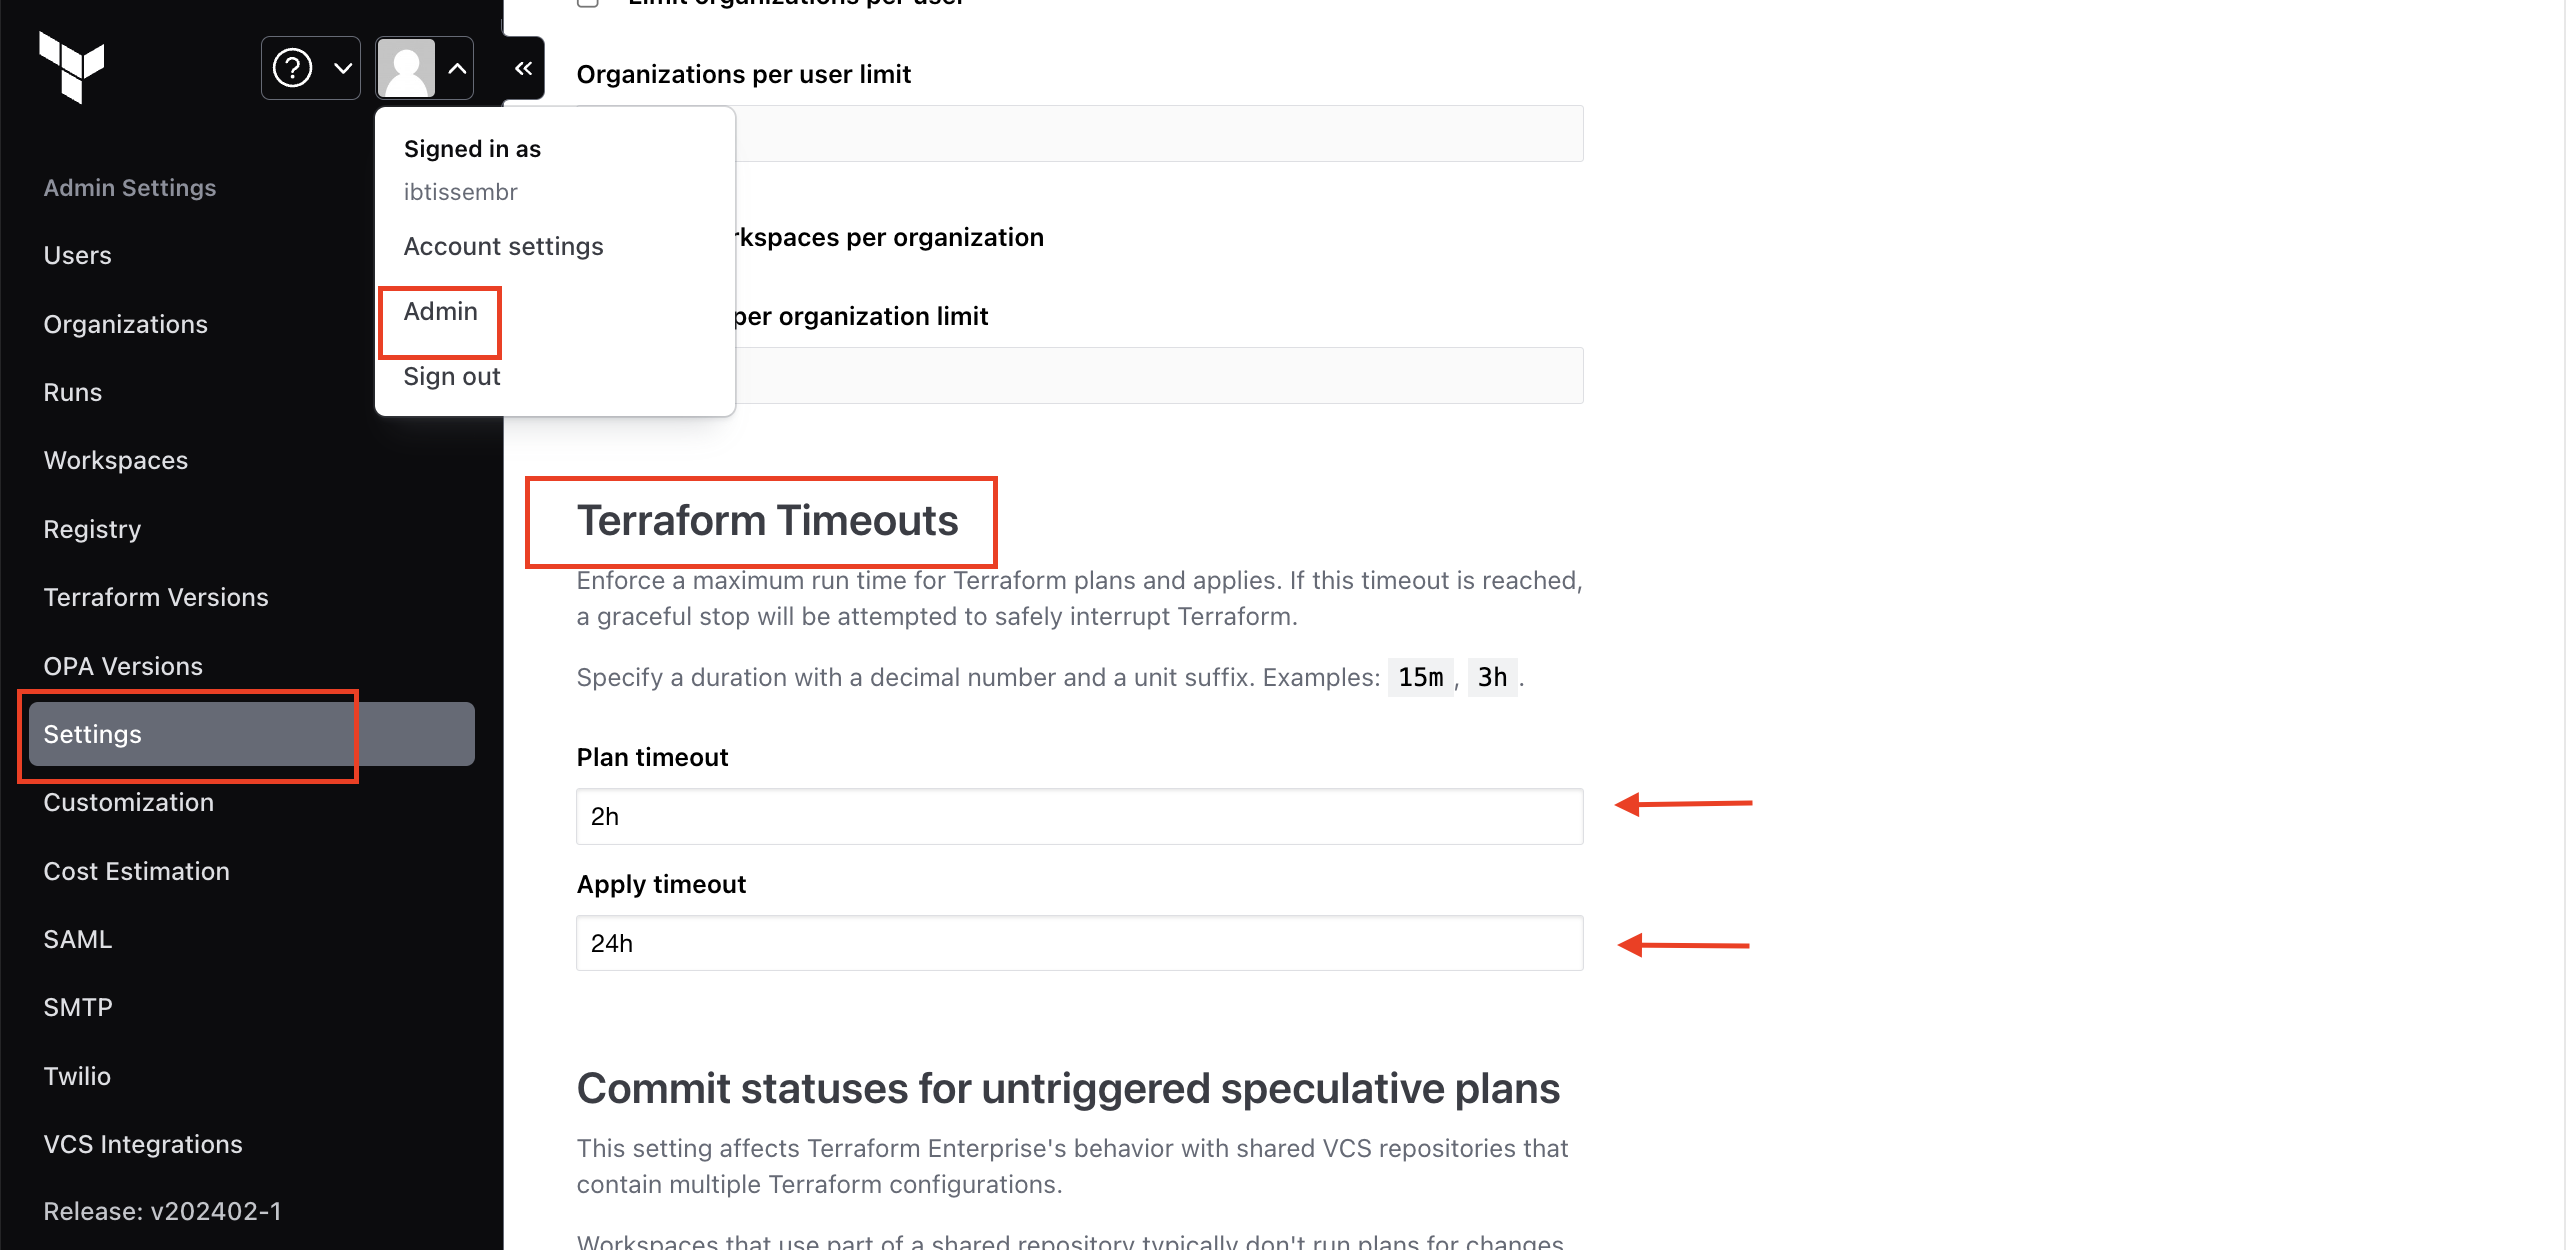Go to SAML configuration

77,939
